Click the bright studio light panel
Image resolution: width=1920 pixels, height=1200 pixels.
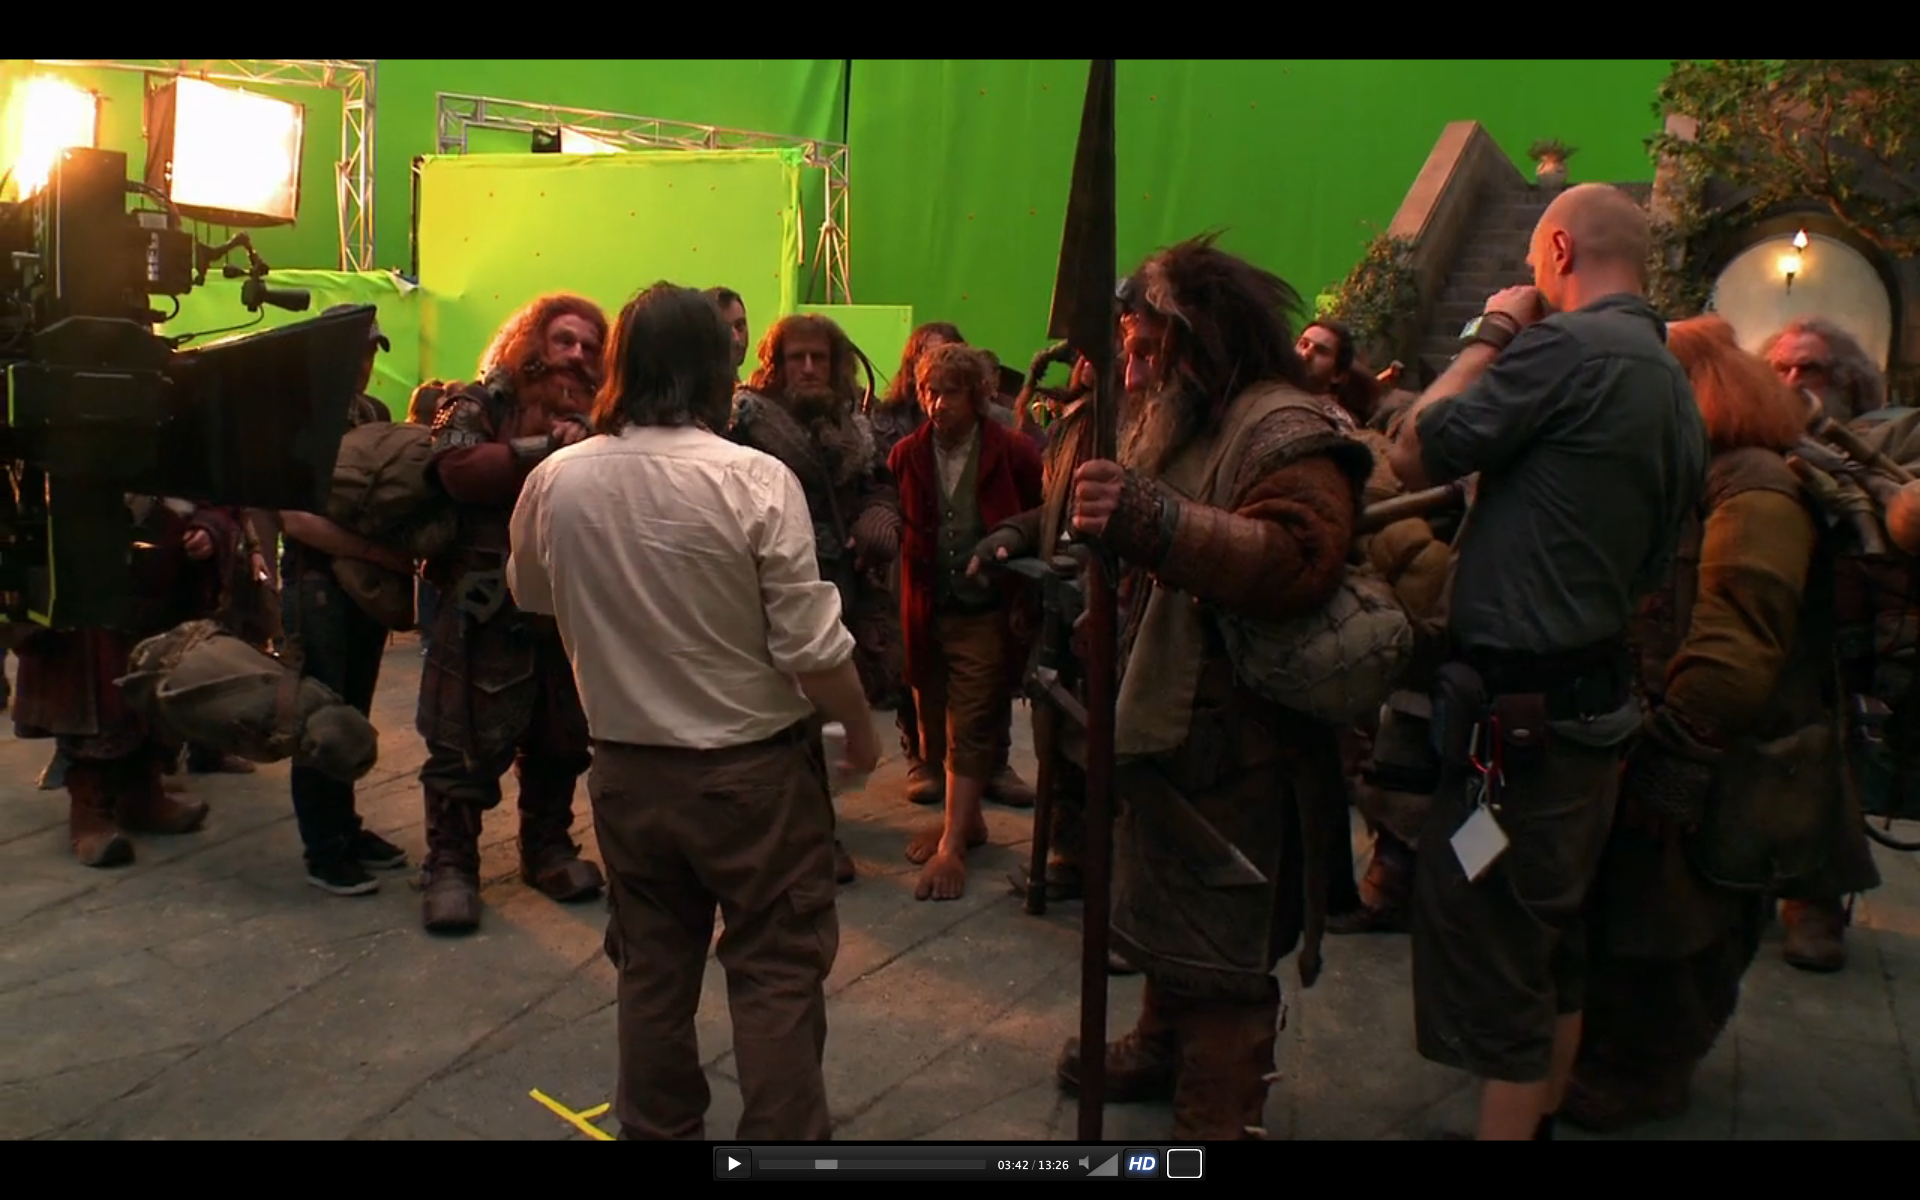coord(236,150)
